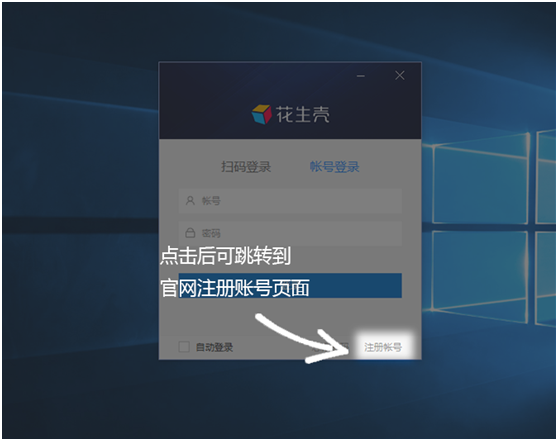Click the 自动登录 label text

click(x=214, y=347)
